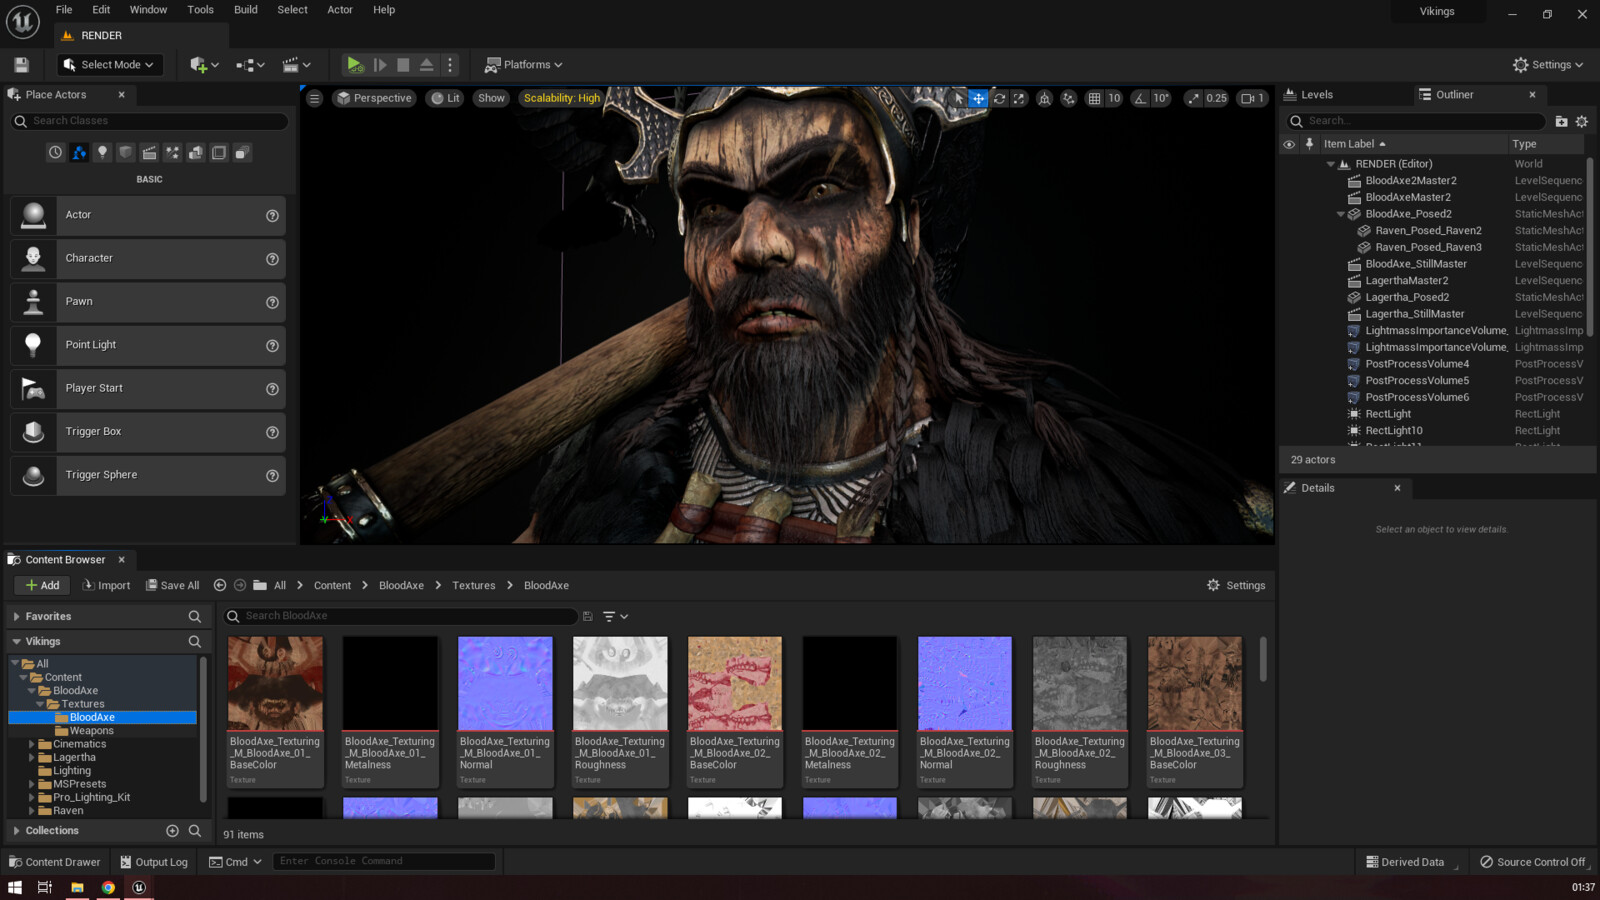Open Content Browser Settings

pos(1236,586)
